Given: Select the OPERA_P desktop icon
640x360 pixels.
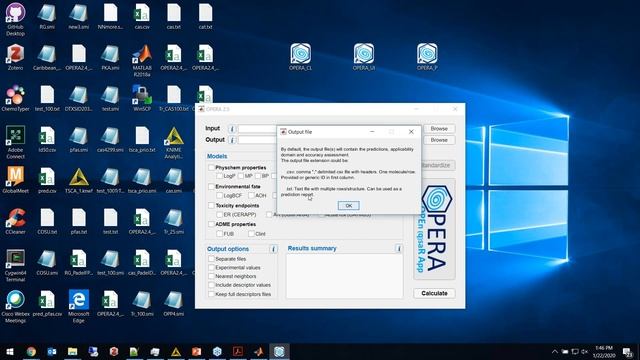Looking at the screenshot, I should [x=427, y=57].
